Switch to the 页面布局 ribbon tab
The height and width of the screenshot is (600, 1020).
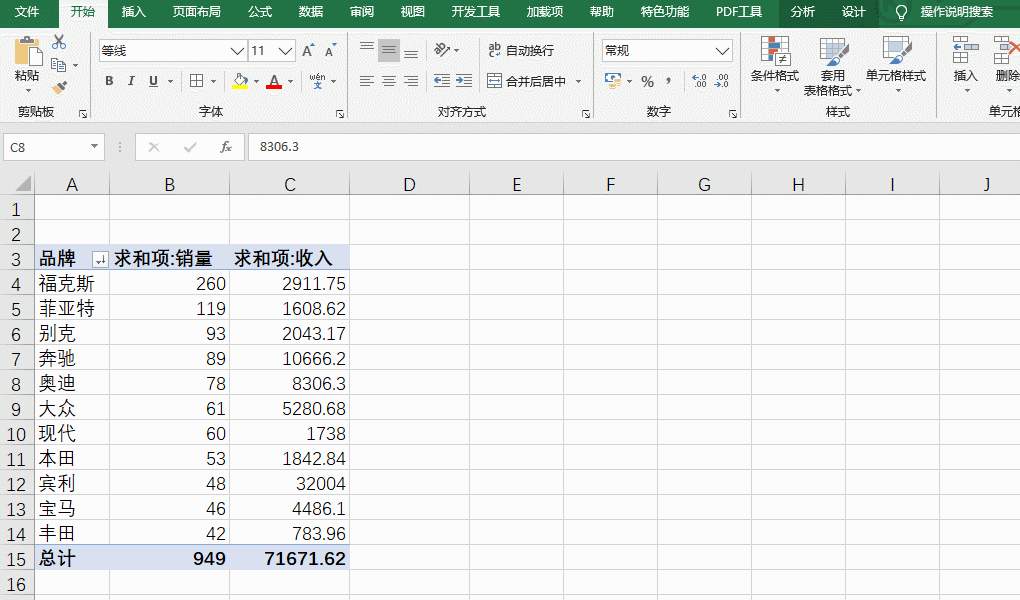196,12
